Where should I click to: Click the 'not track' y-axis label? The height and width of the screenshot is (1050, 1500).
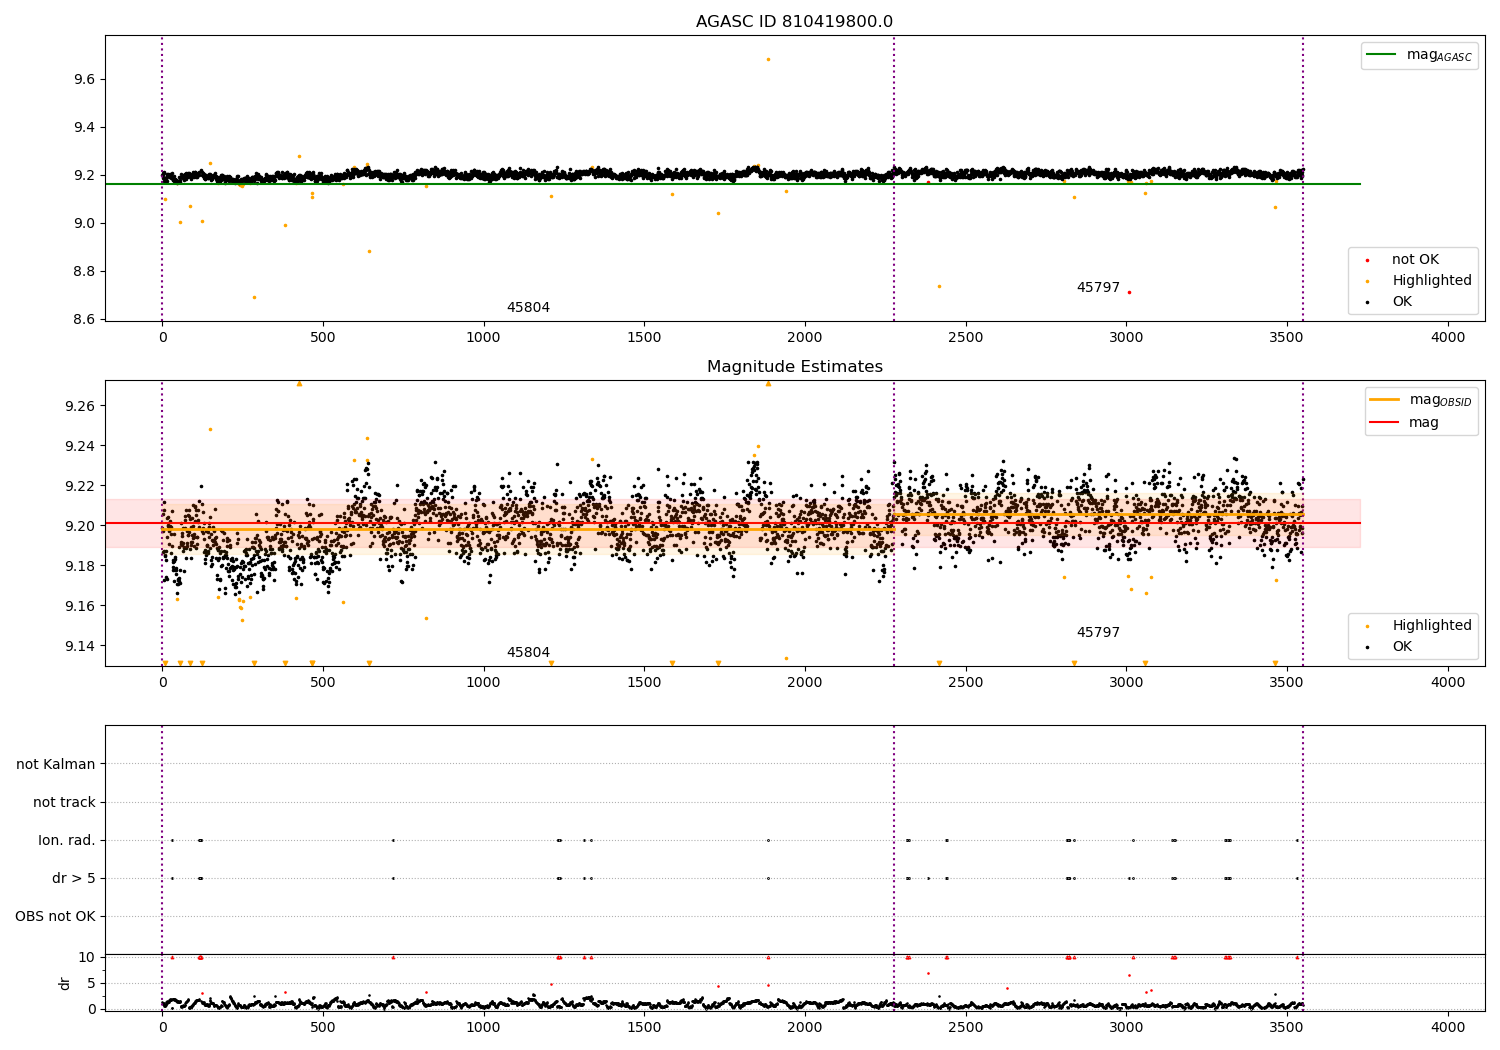64,803
